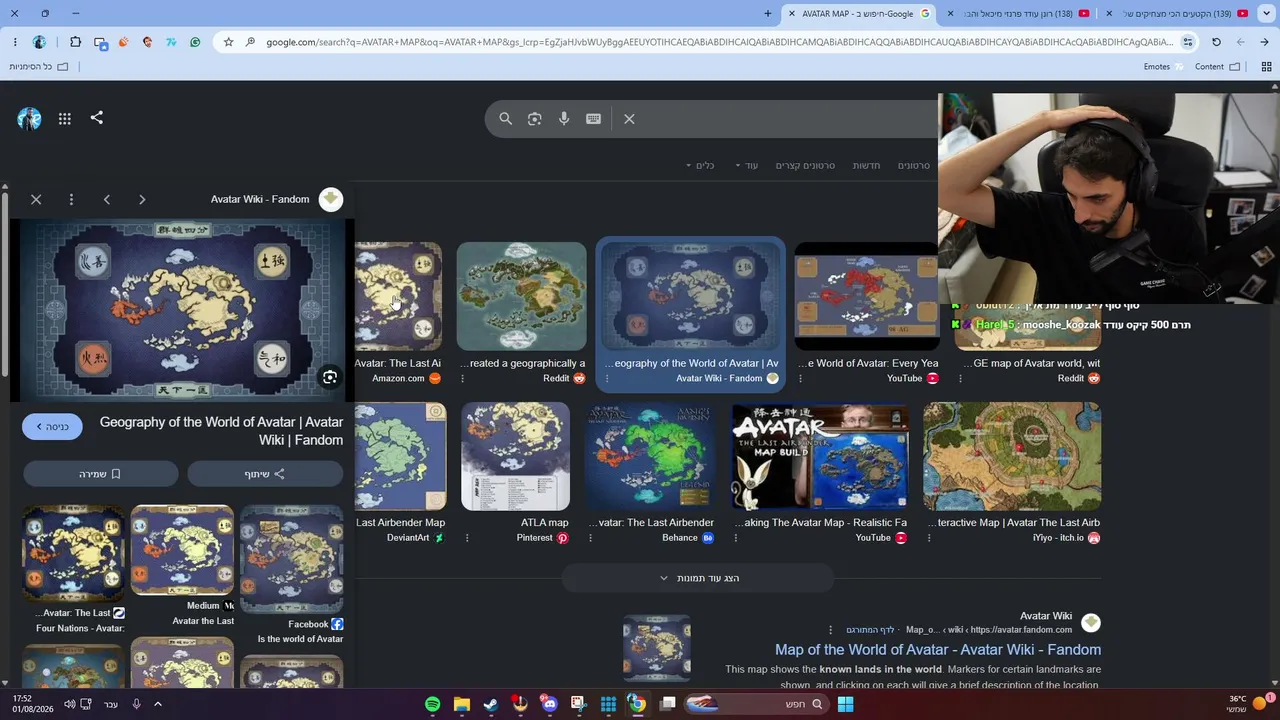Close the image preview side panel
Viewport: 1280px width, 720px height.
point(36,199)
